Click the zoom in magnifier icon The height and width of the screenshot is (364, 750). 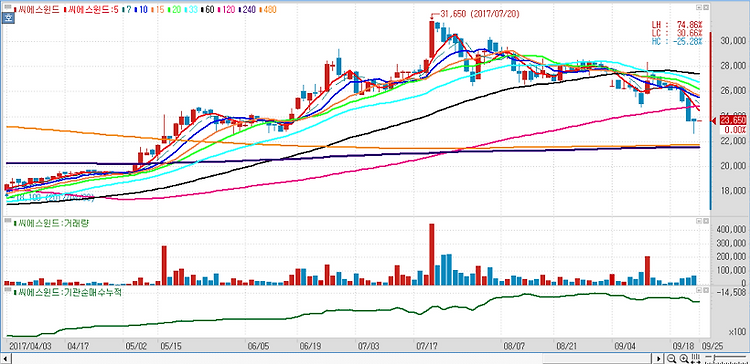click(684, 358)
